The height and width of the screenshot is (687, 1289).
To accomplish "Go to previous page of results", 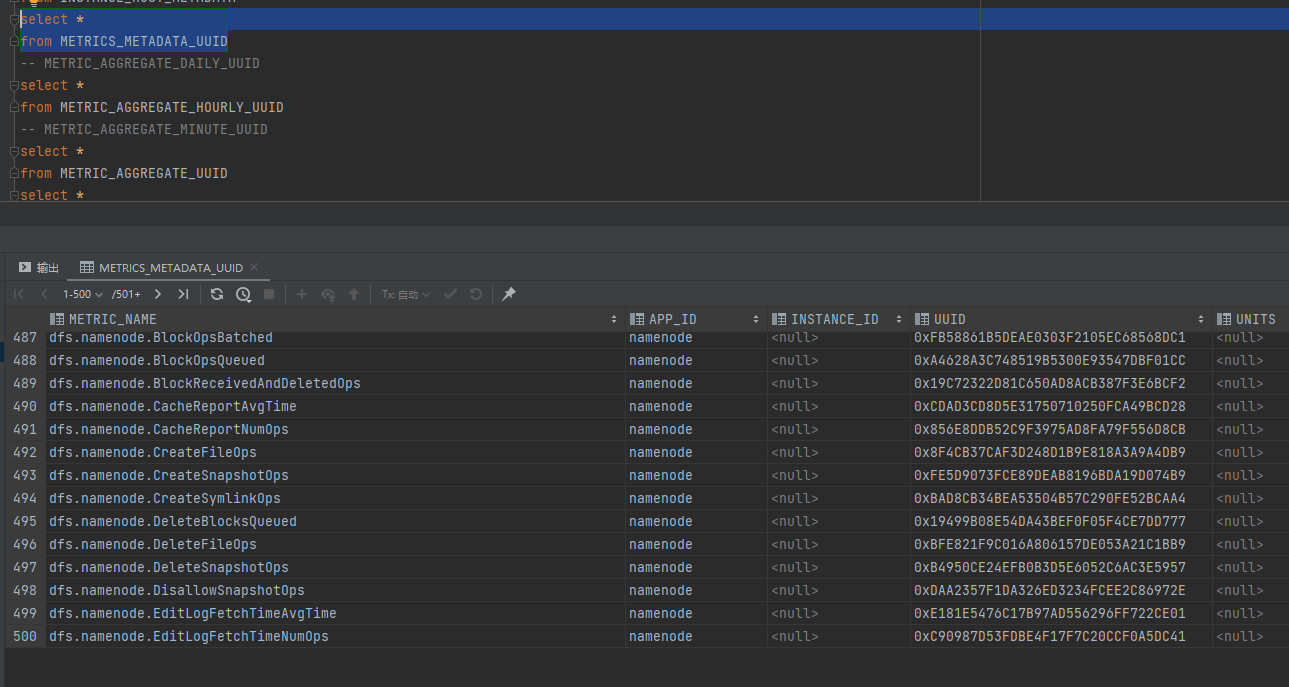I will point(44,294).
